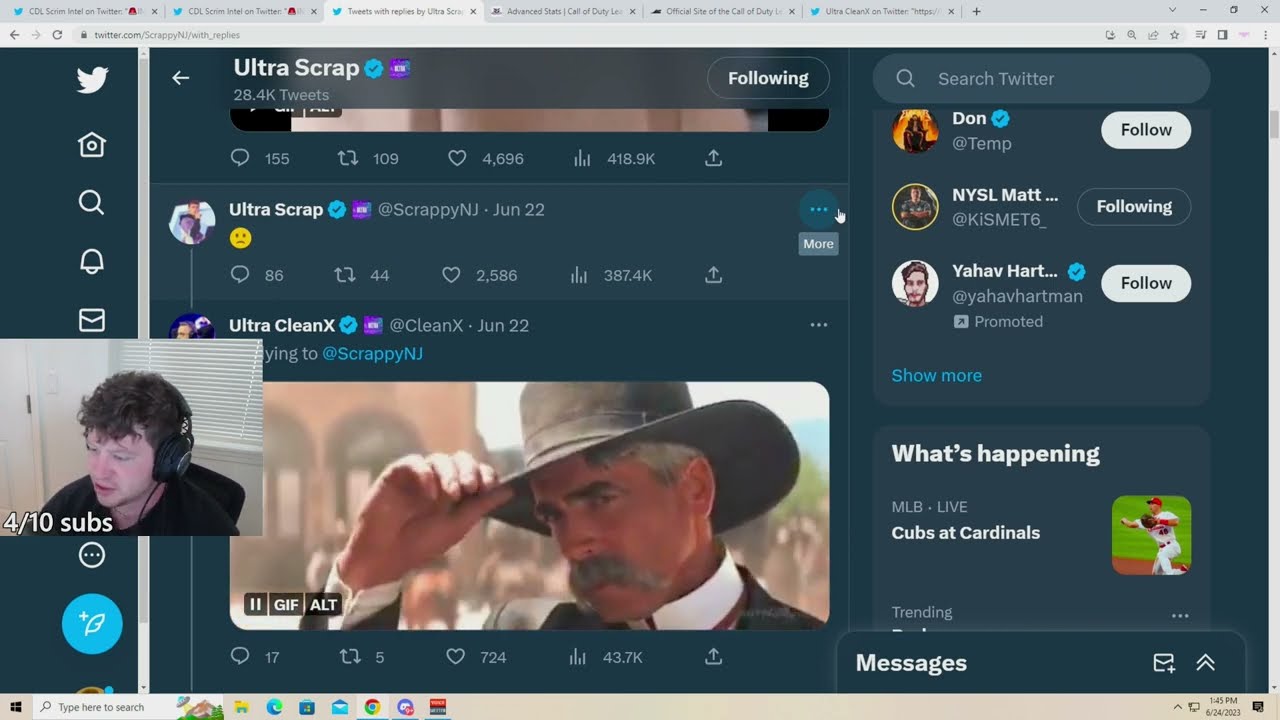Reply to the tweet with 155 replies

pos(240,158)
